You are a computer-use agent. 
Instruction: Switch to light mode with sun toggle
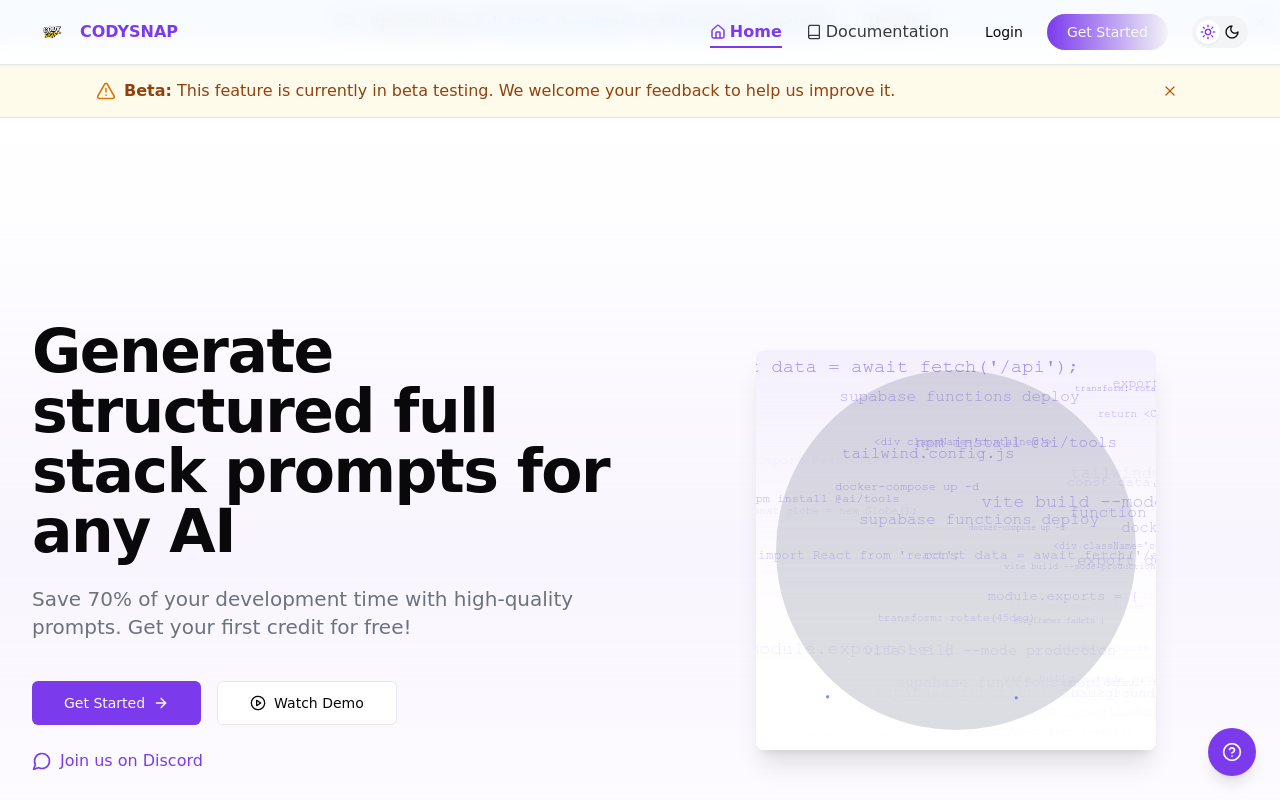pos(1208,32)
